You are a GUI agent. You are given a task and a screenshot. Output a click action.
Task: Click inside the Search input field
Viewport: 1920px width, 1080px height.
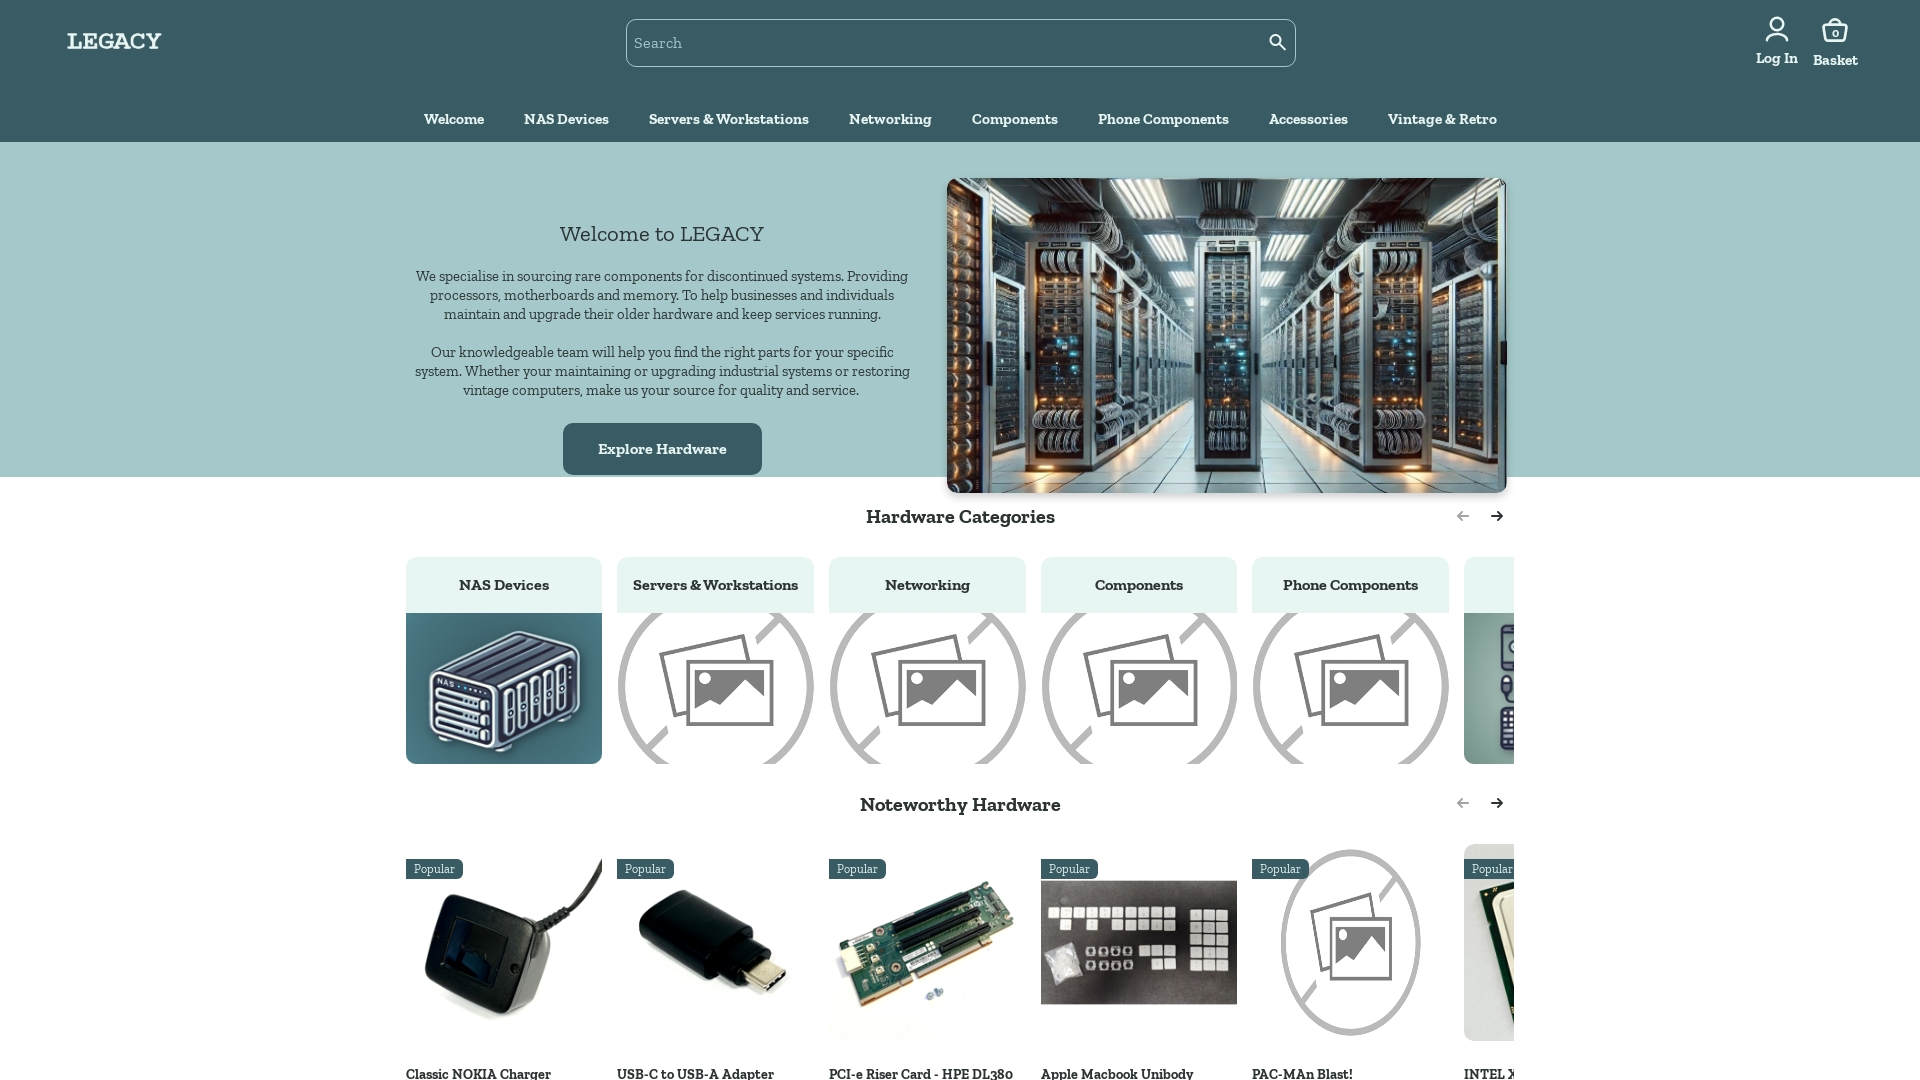[940, 42]
